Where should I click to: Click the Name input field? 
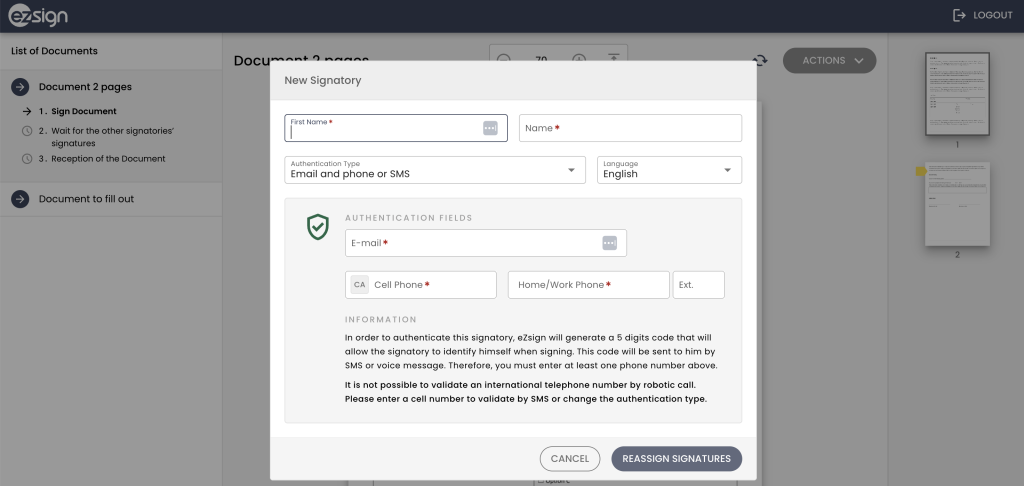pos(630,128)
